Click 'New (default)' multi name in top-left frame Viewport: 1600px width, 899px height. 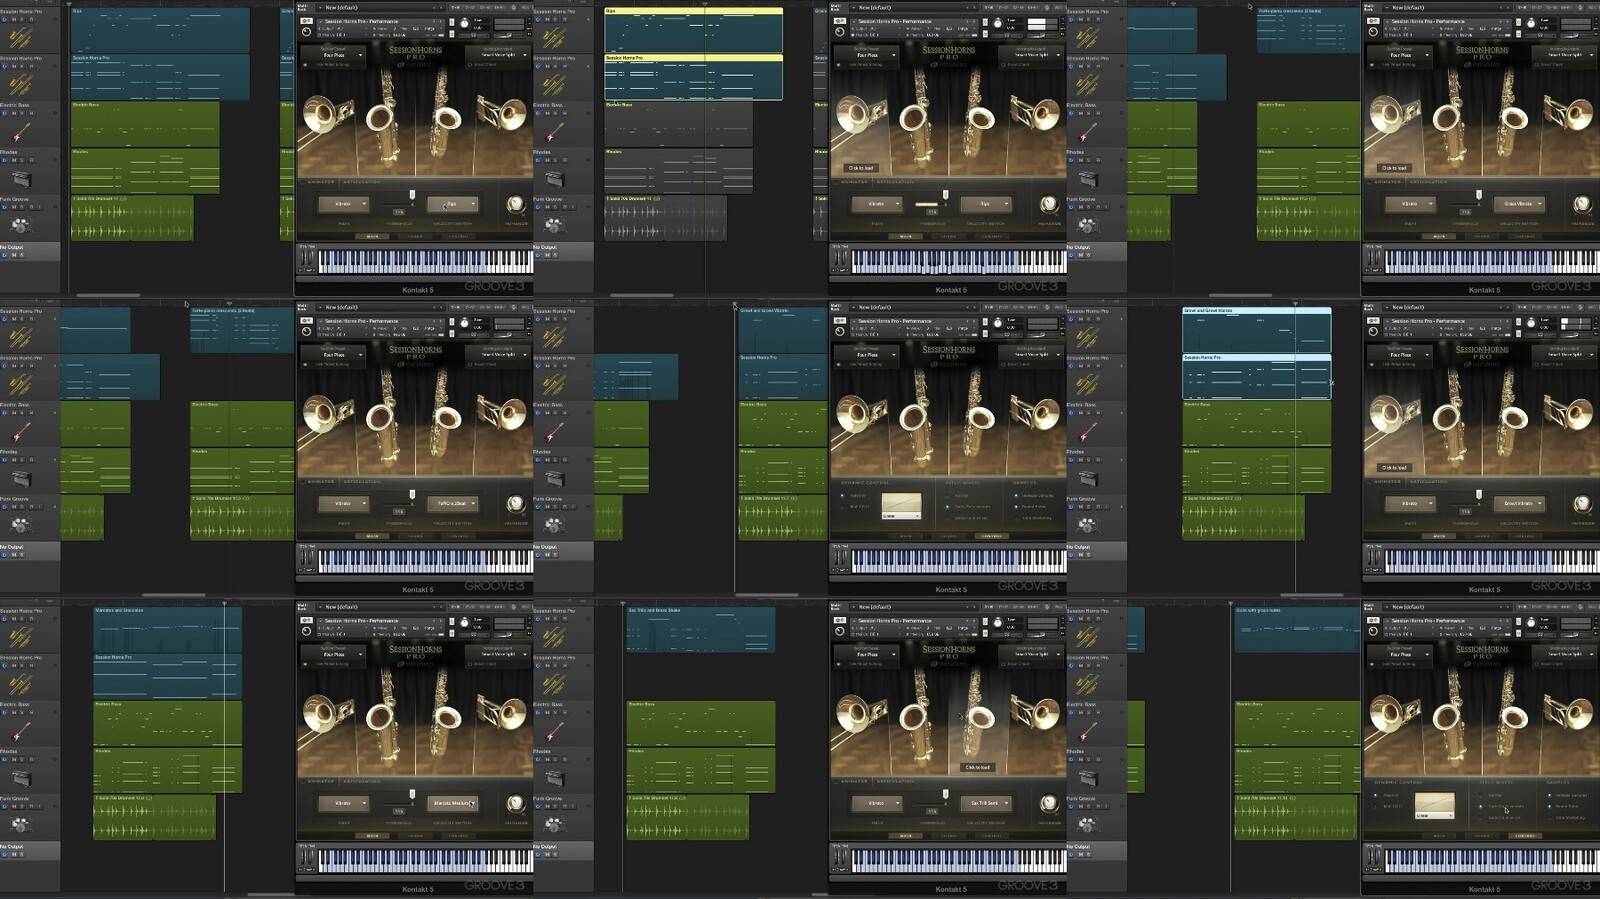pos(342,8)
